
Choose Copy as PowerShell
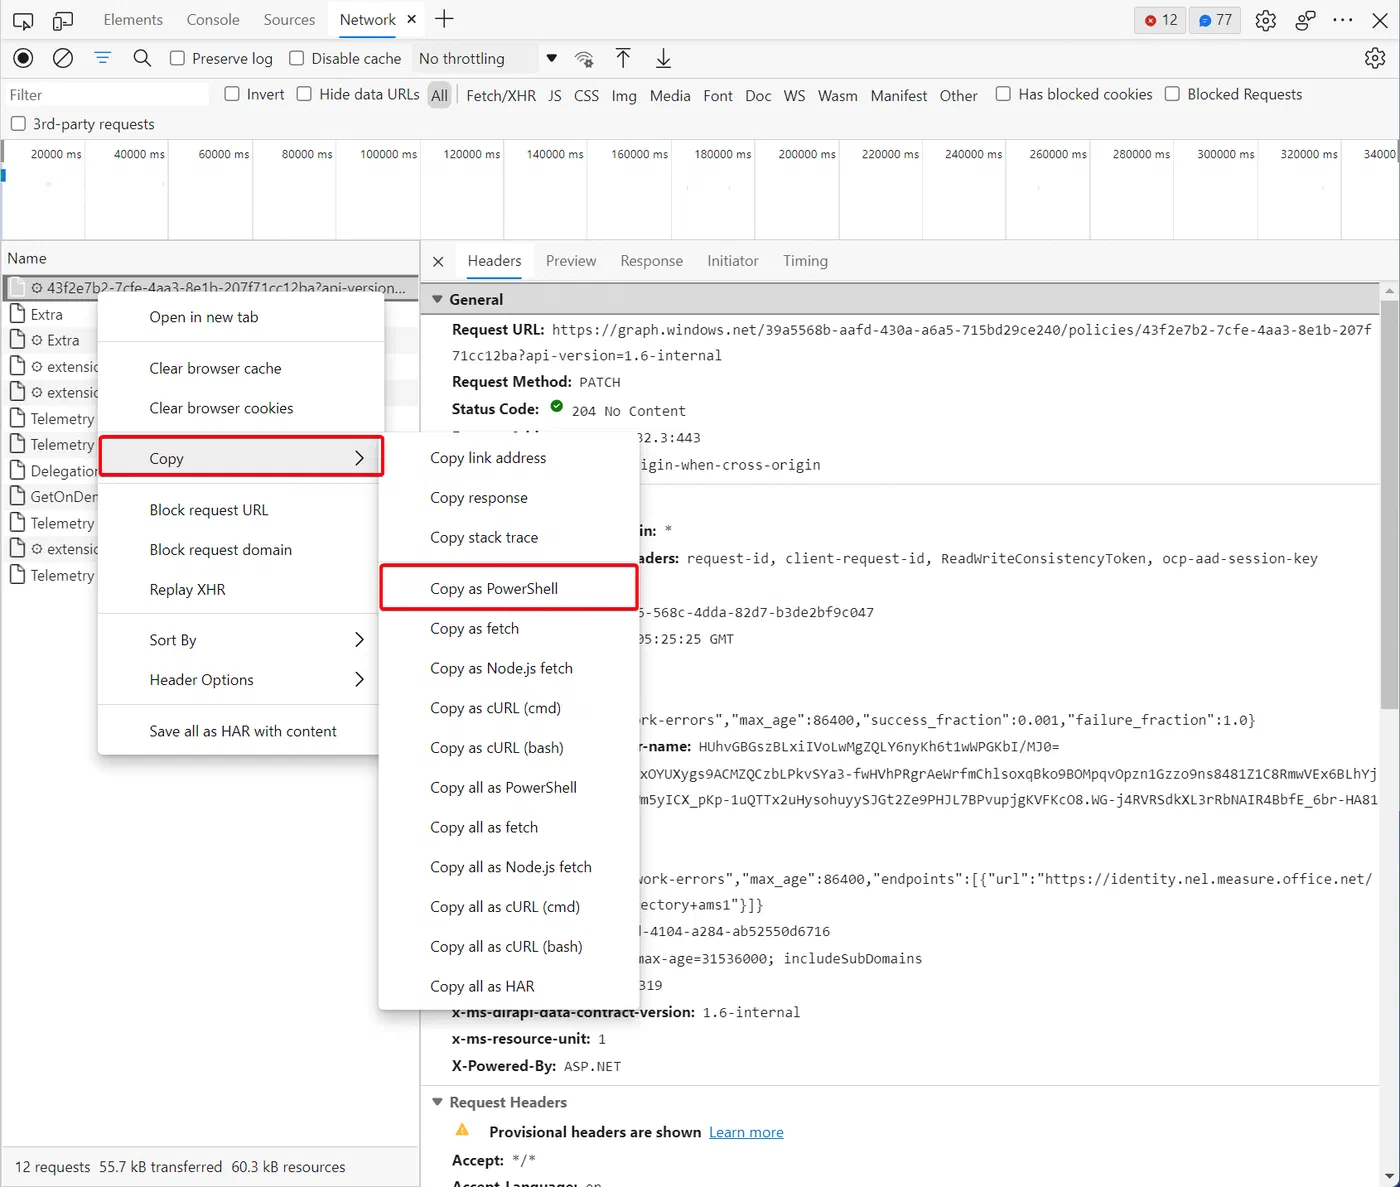pos(509,588)
